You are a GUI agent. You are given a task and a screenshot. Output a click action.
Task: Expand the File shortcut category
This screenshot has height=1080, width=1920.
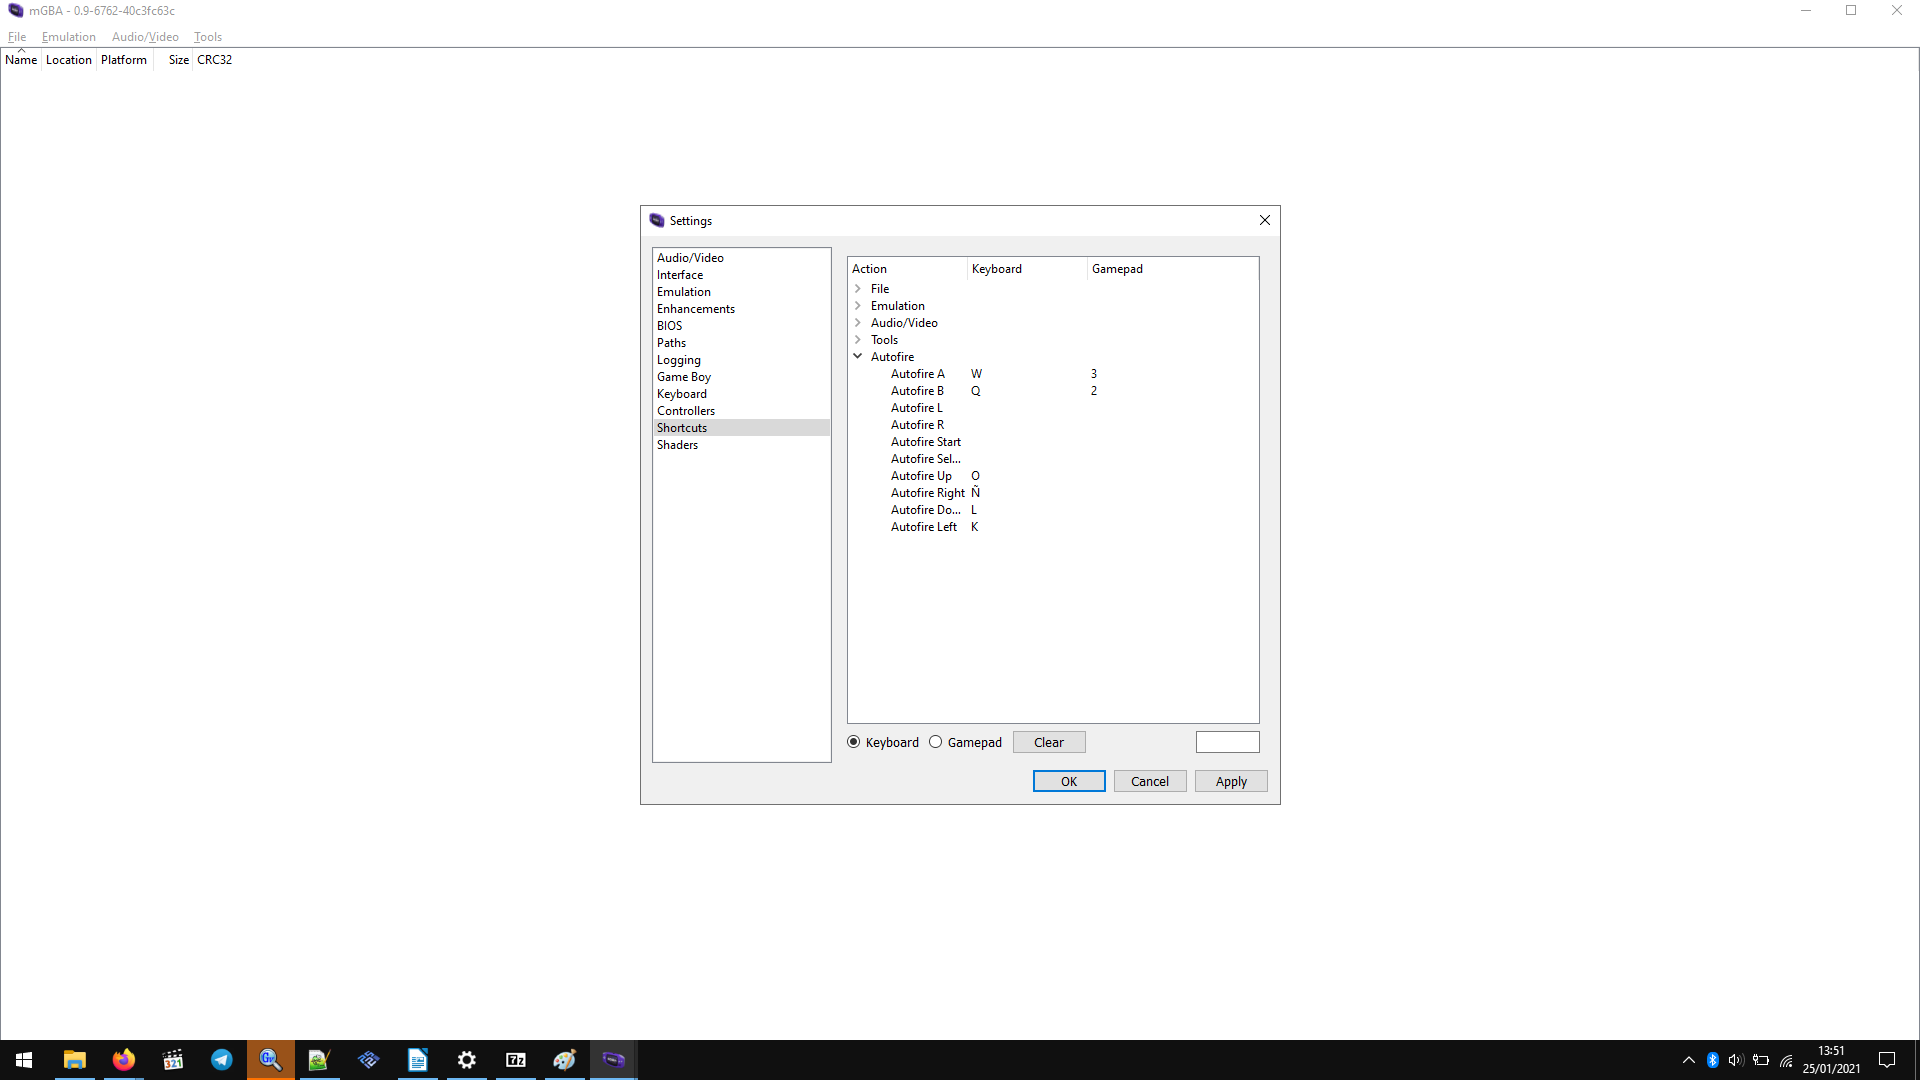(x=858, y=288)
